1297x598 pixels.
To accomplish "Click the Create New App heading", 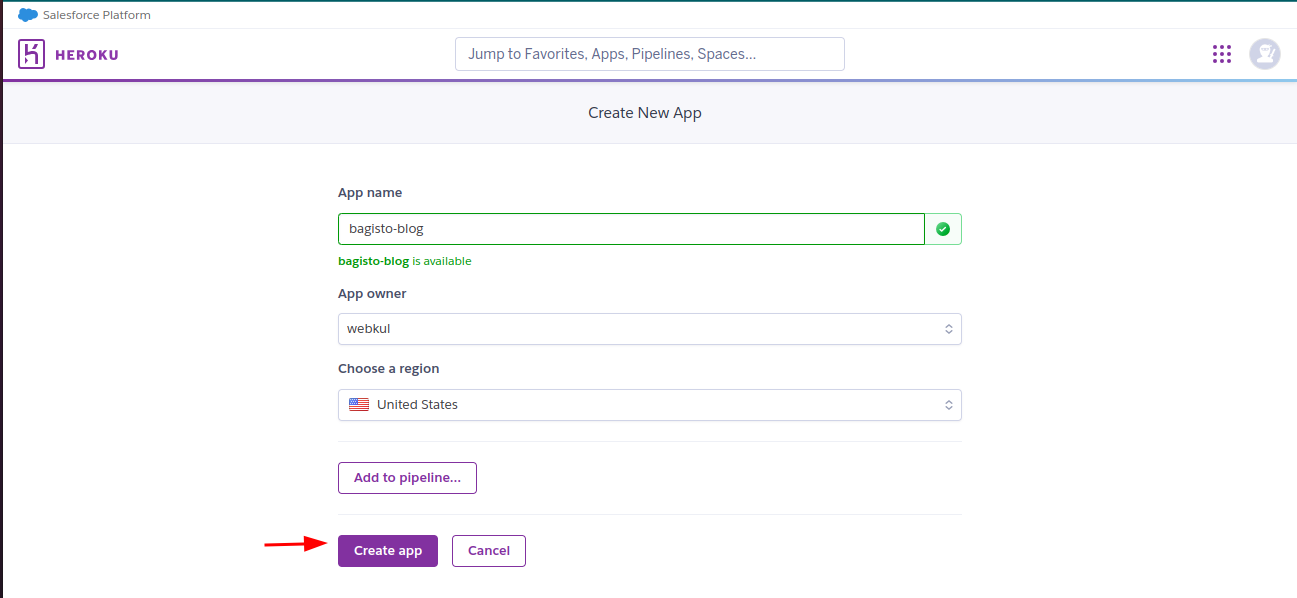I will (x=645, y=113).
